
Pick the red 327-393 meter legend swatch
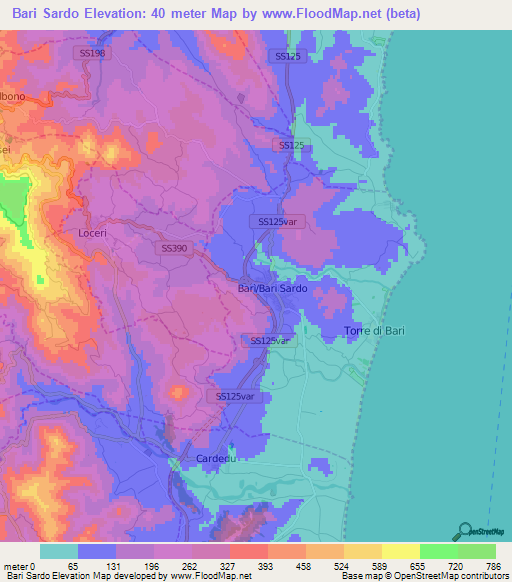pos(249,552)
